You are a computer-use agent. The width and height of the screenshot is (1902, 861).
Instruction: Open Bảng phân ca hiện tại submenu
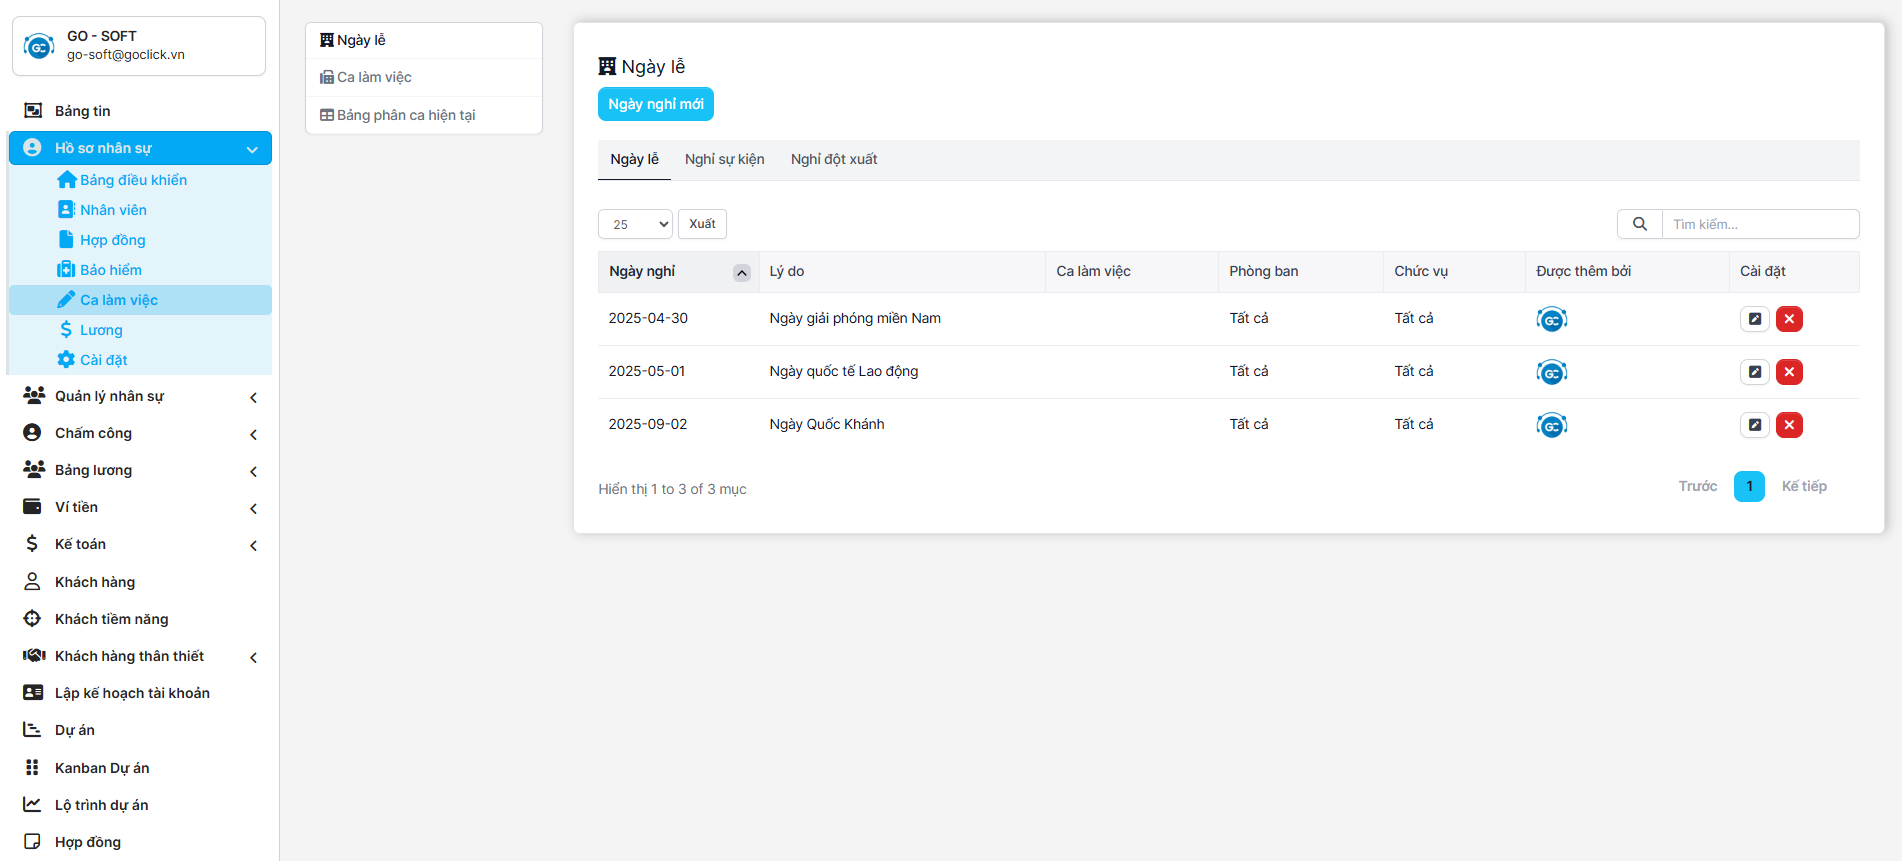click(405, 115)
